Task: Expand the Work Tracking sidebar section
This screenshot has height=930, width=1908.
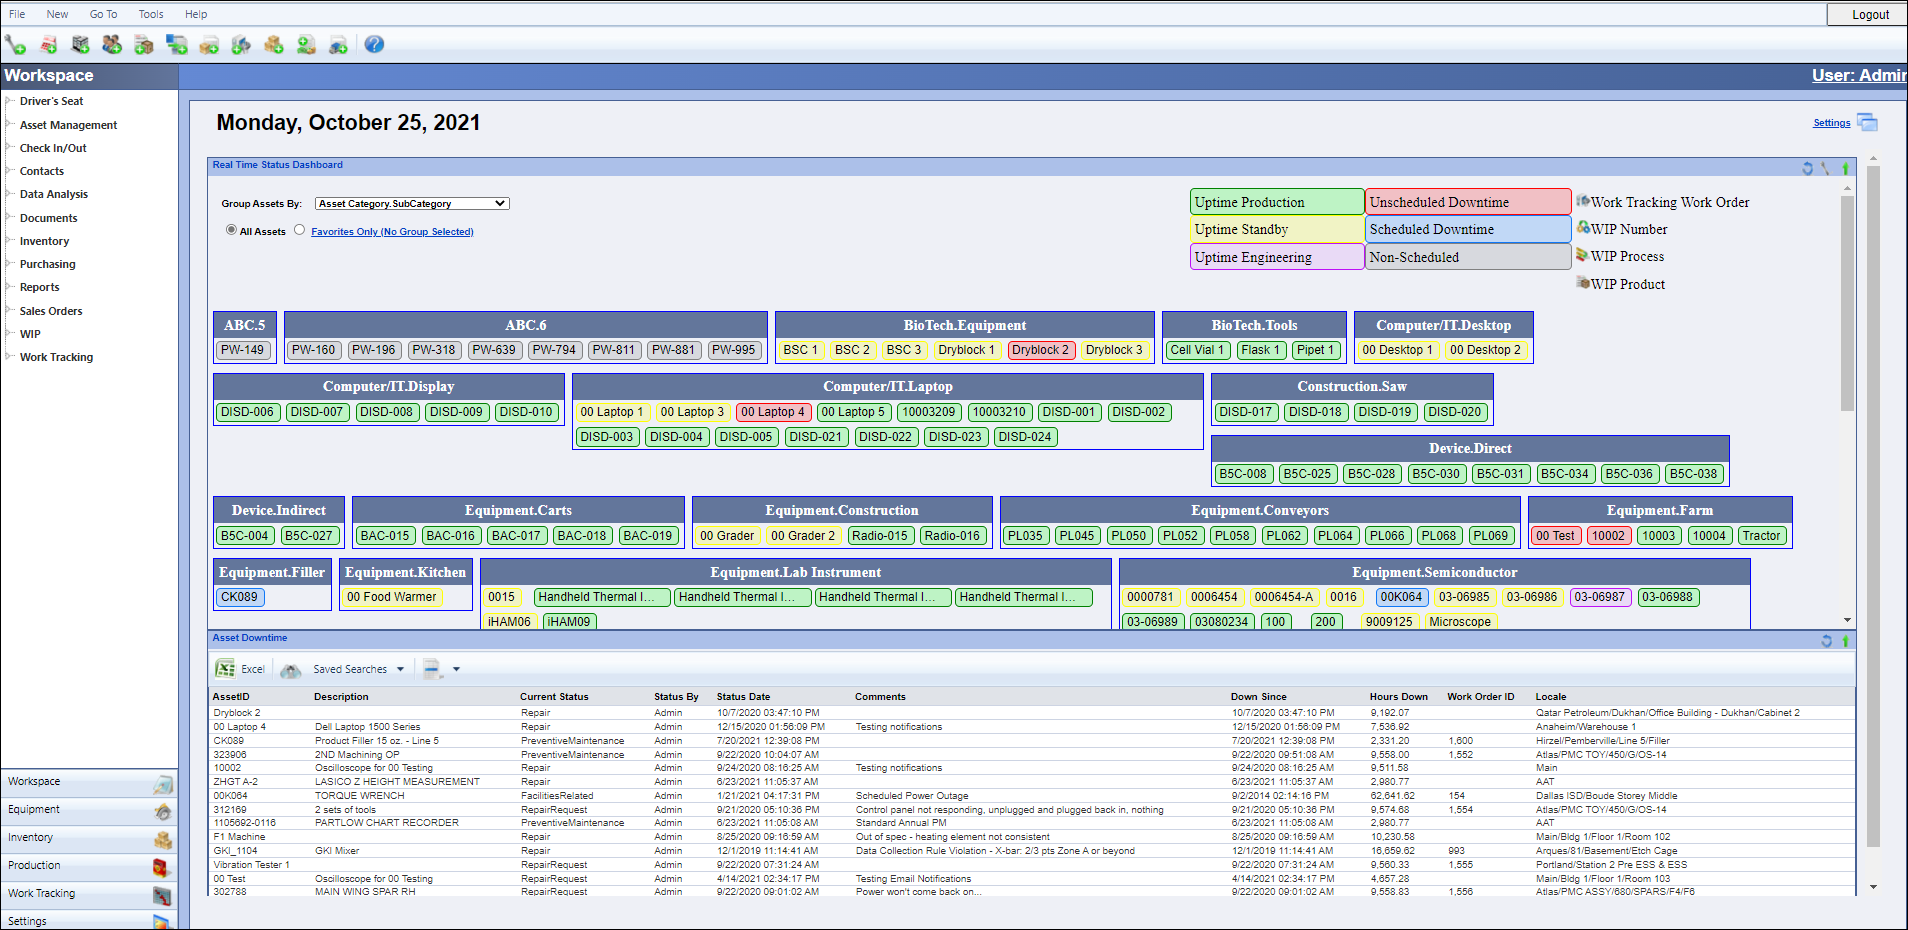Action: coord(57,357)
